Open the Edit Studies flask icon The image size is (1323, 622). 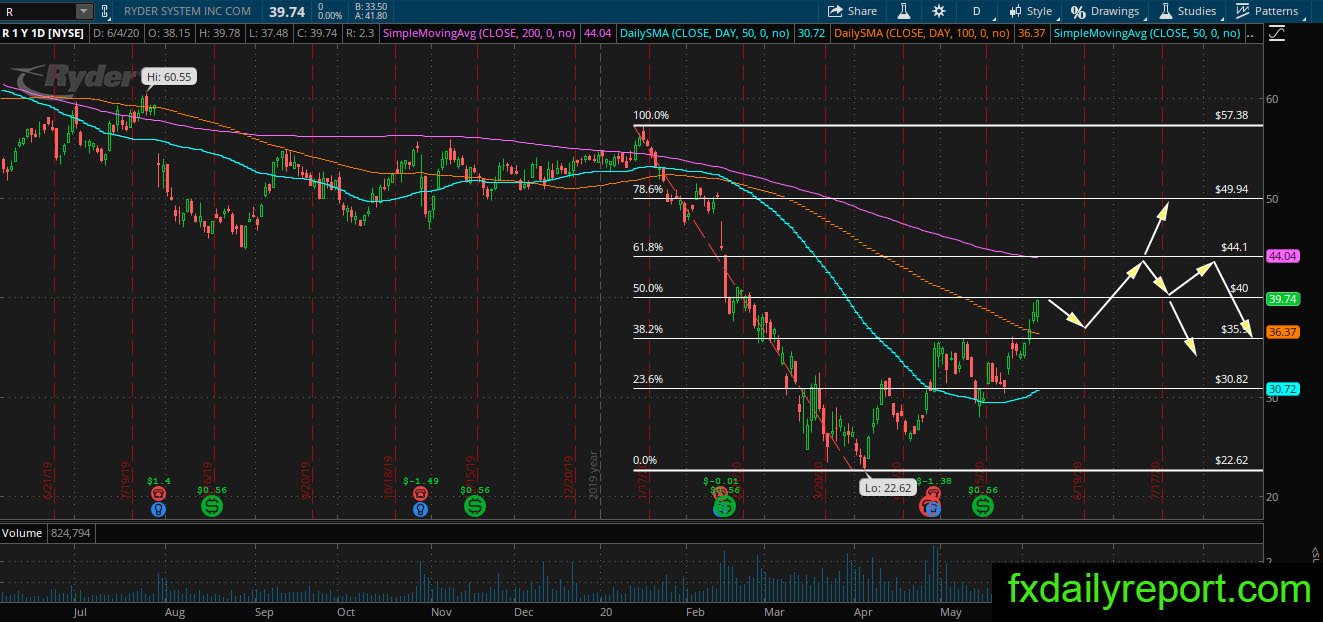pyautogui.click(x=903, y=11)
